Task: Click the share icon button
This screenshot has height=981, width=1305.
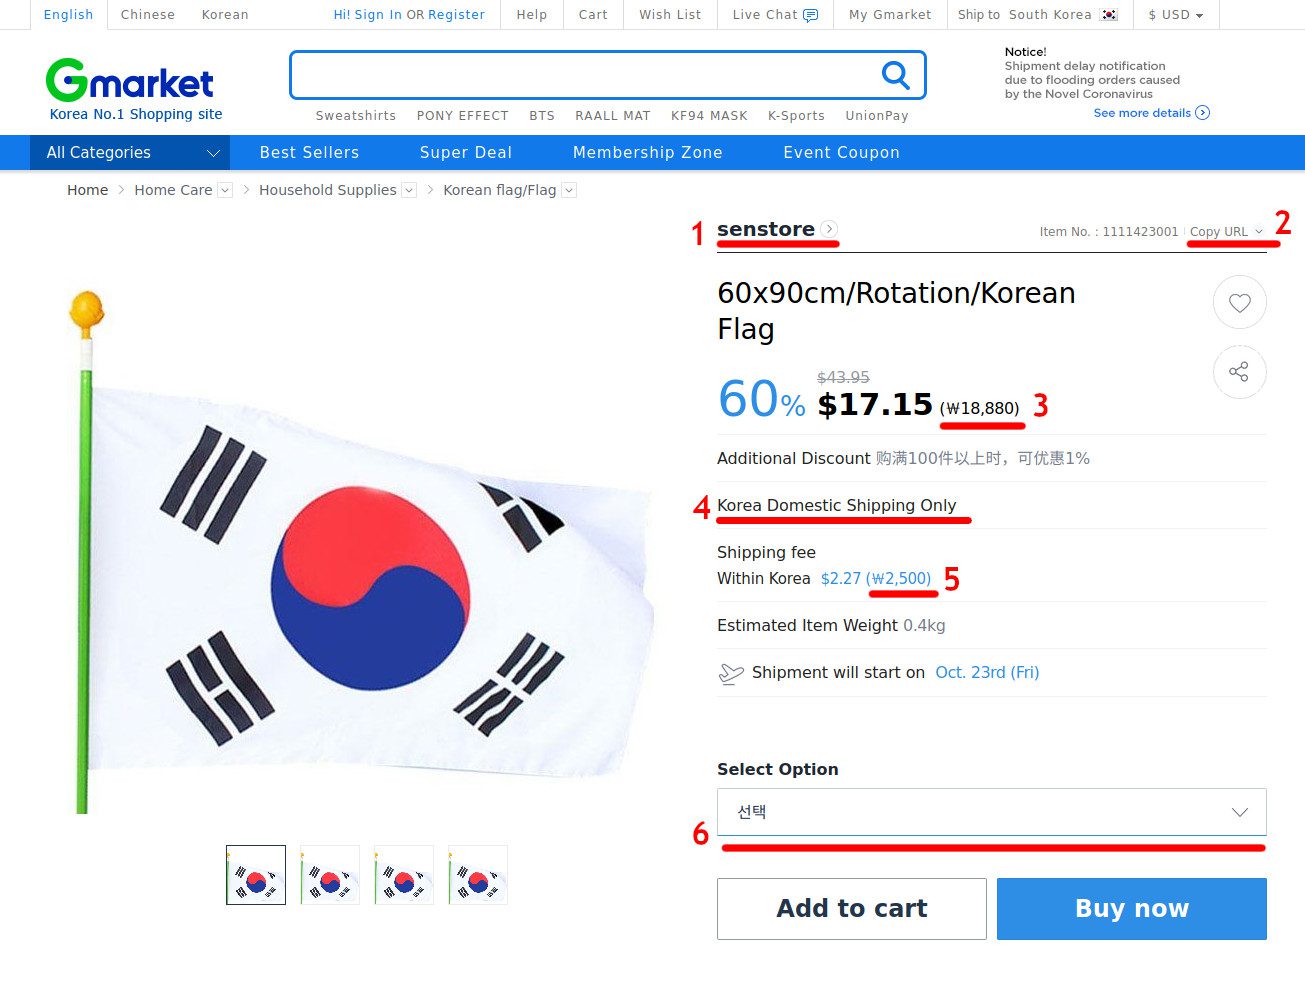Action: (1239, 372)
